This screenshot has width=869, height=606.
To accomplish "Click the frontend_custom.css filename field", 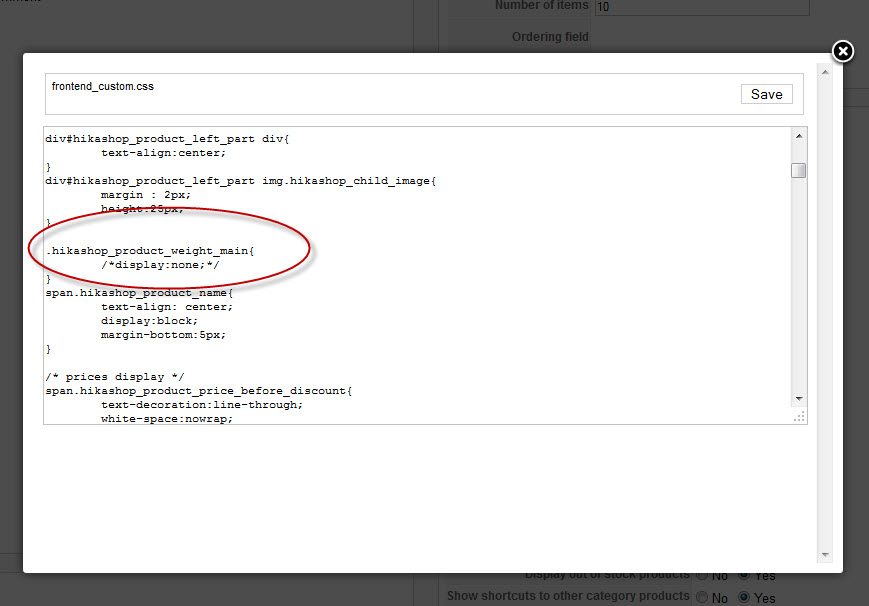I will (103, 86).
